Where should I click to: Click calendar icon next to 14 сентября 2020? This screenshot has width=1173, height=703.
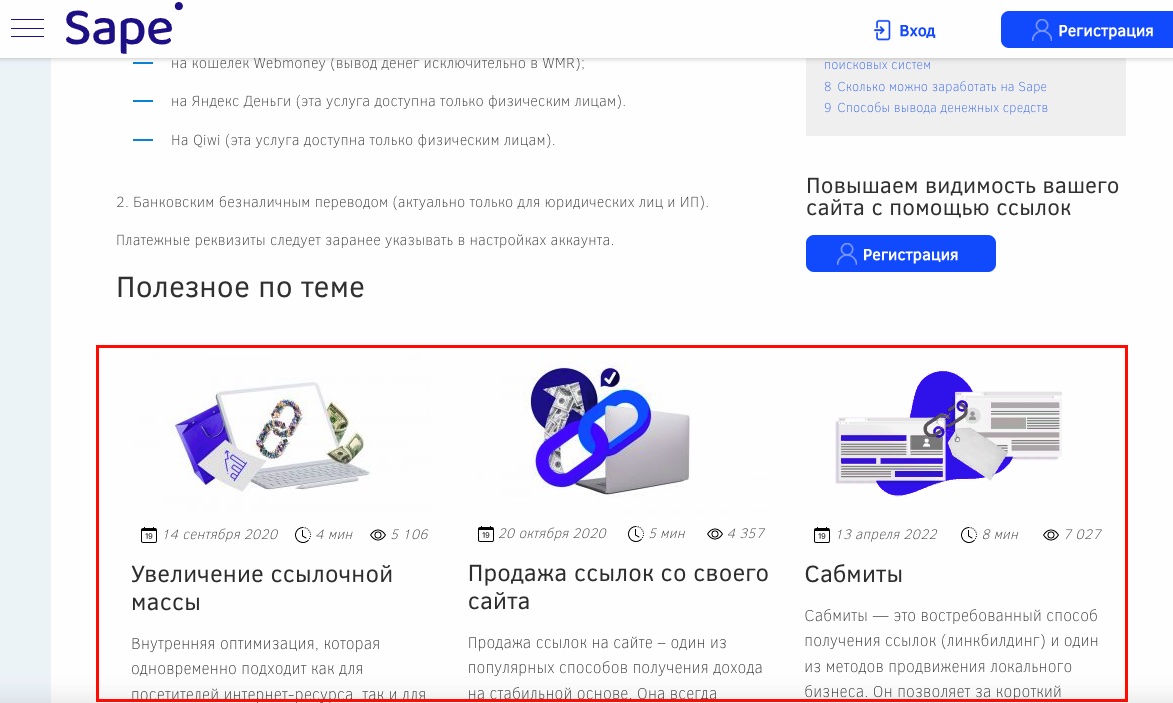click(149, 535)
